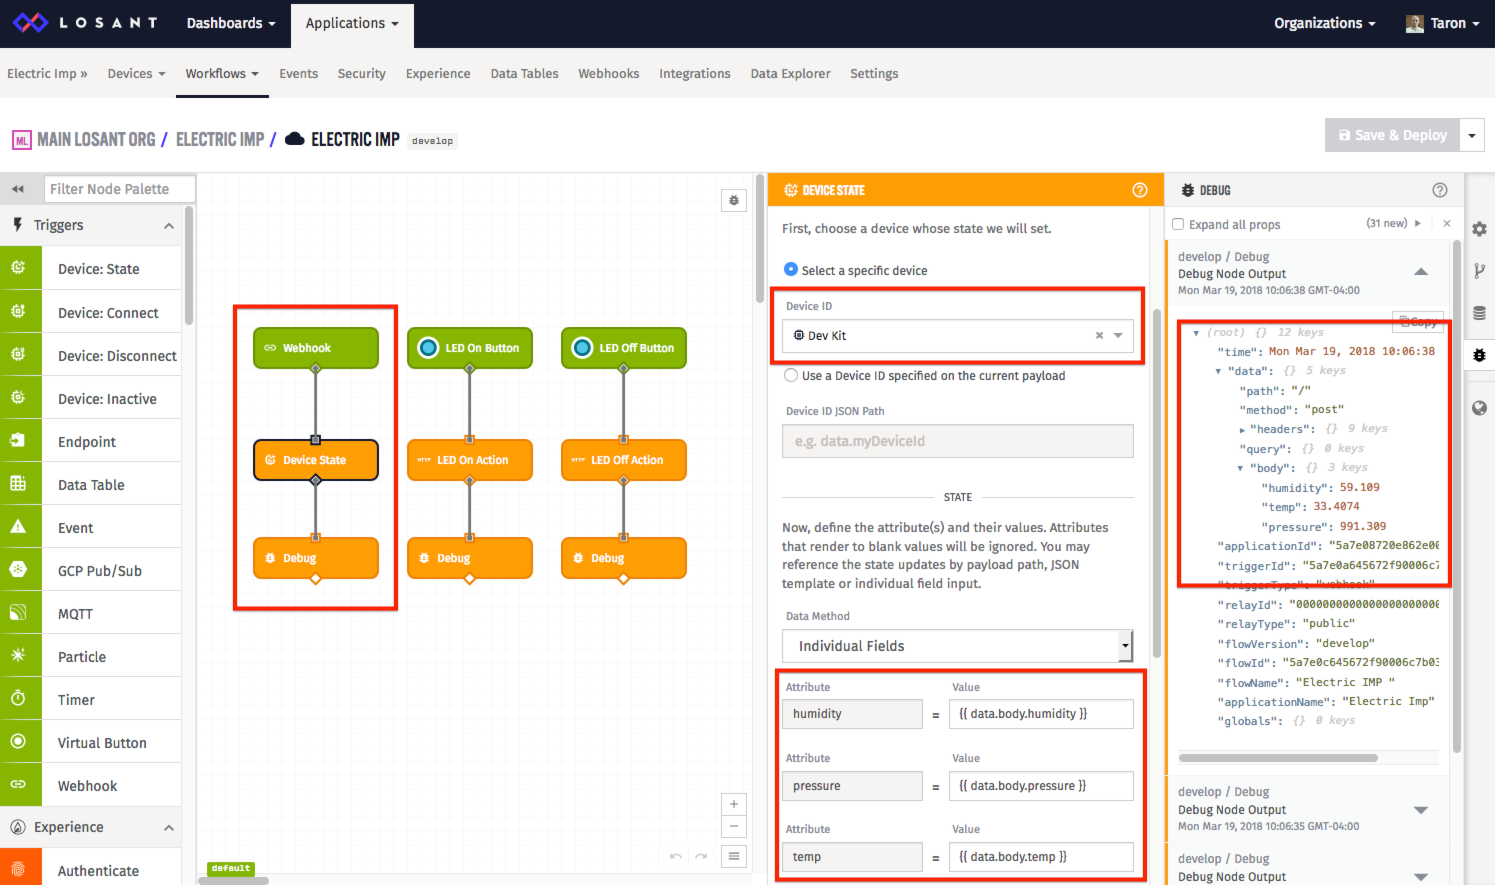
Task: Select the Endpoint trigger icon
Action: tap(19, 441)
